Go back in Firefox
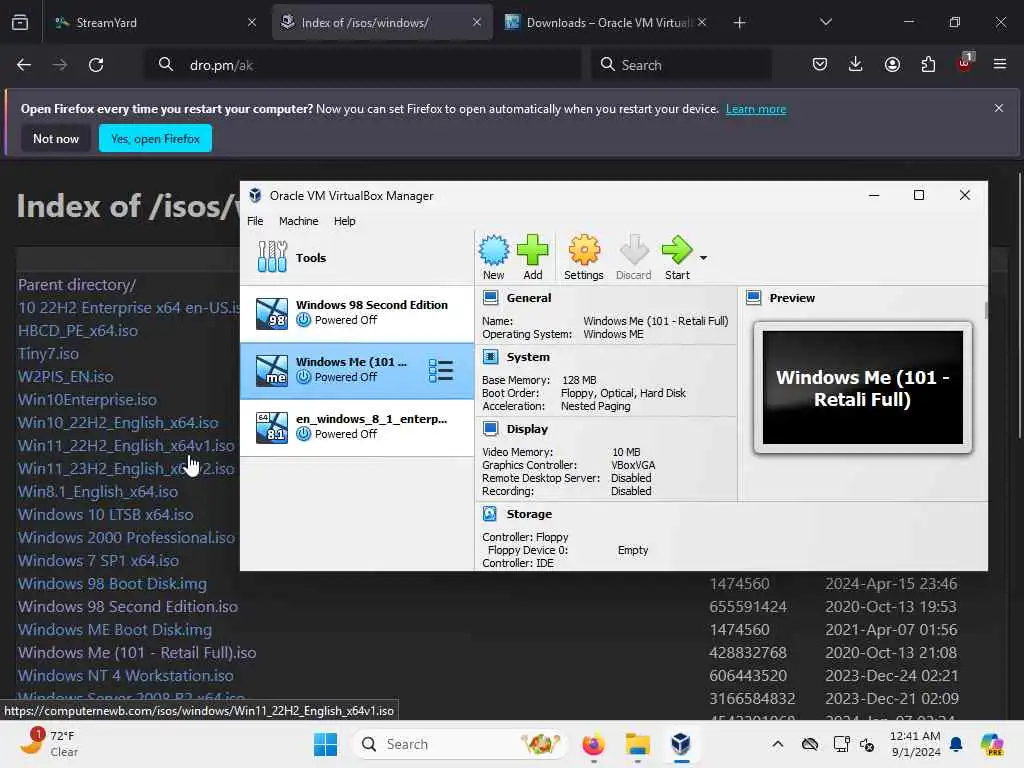The height and width of the screenshot is (768, 1024). [24, 65]
